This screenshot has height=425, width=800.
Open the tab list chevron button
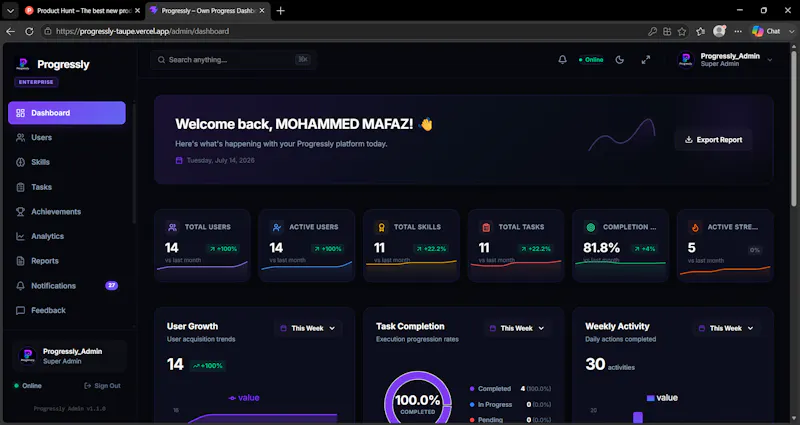click(x=10, y=11)
